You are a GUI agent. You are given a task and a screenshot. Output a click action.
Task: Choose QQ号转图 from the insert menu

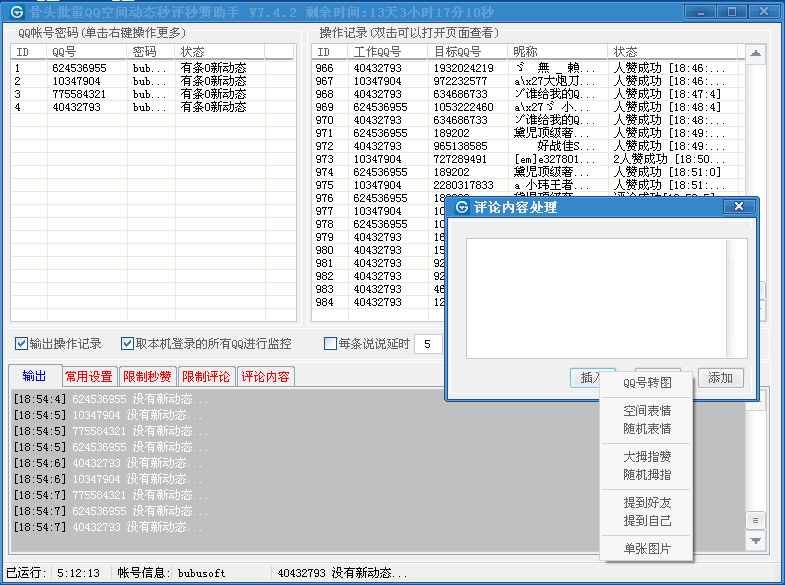647,383
